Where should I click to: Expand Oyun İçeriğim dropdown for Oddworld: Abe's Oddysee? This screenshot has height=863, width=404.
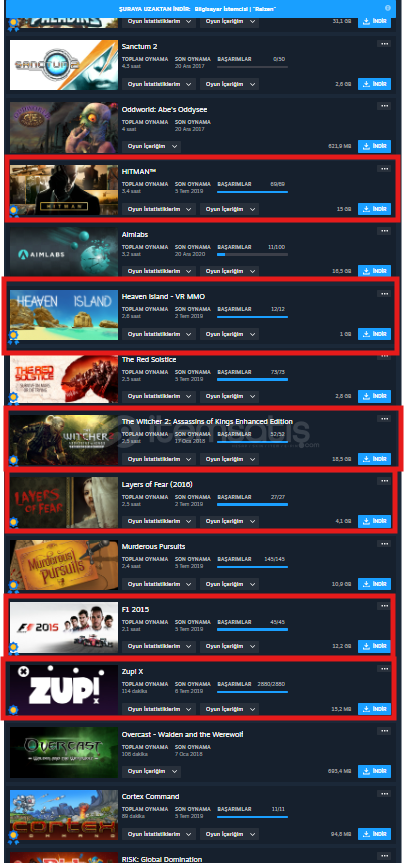pos(151,146)
